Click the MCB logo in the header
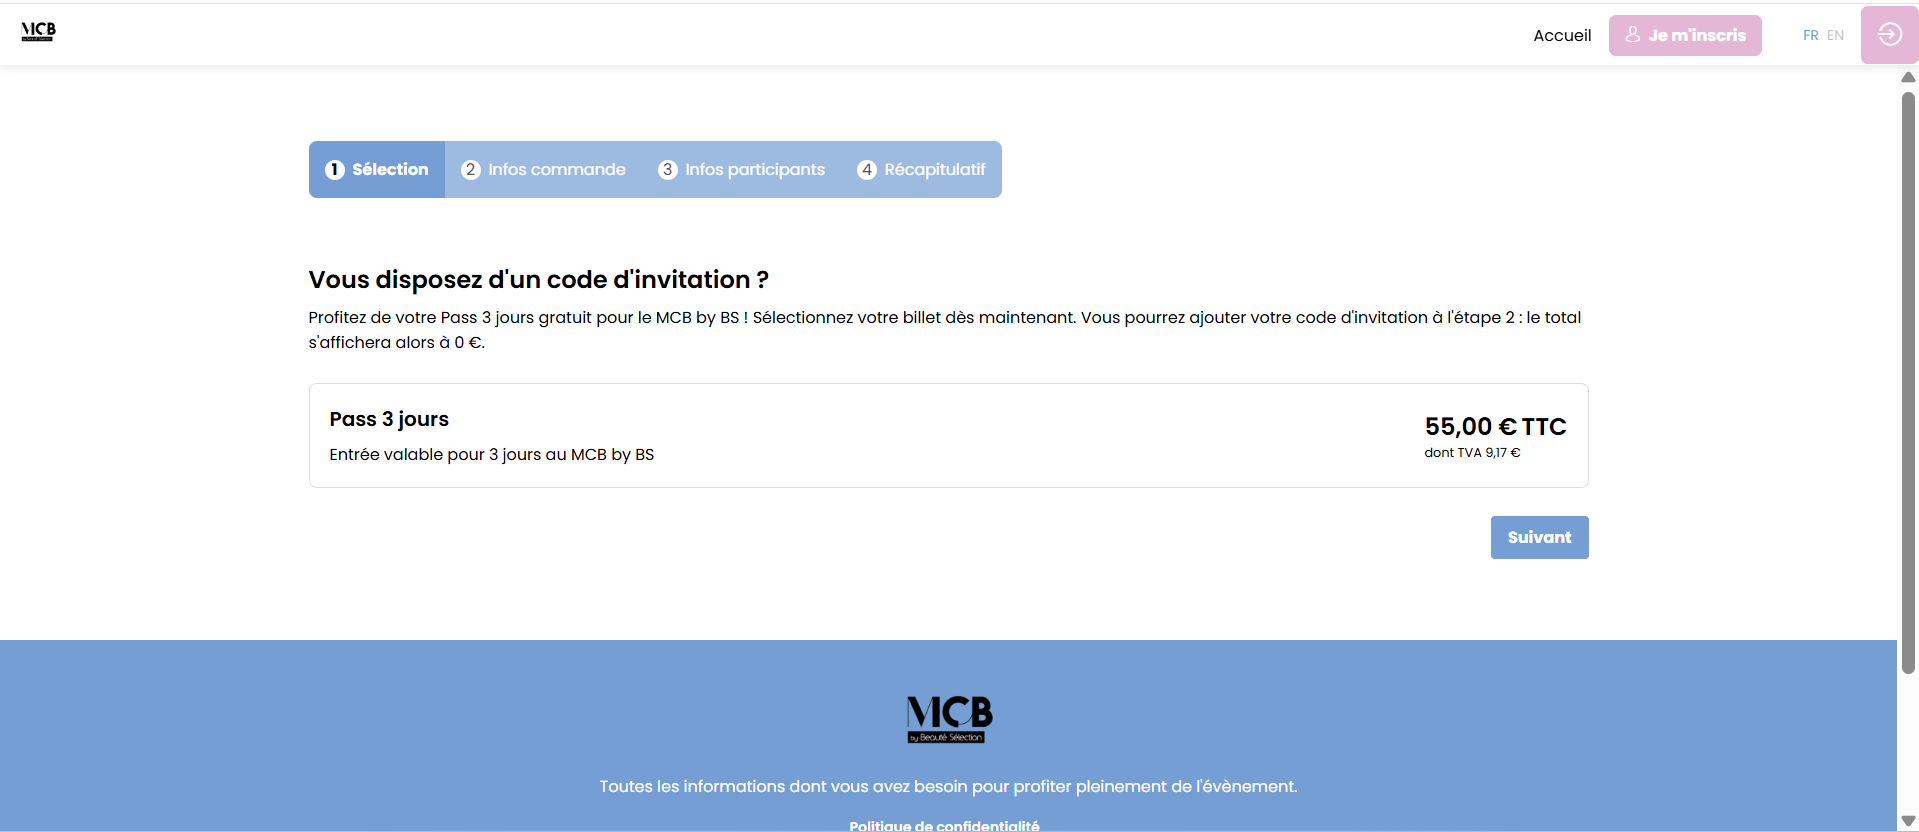Image resolution: width=1919 pixels, height=832 pixels. [39, 31]
